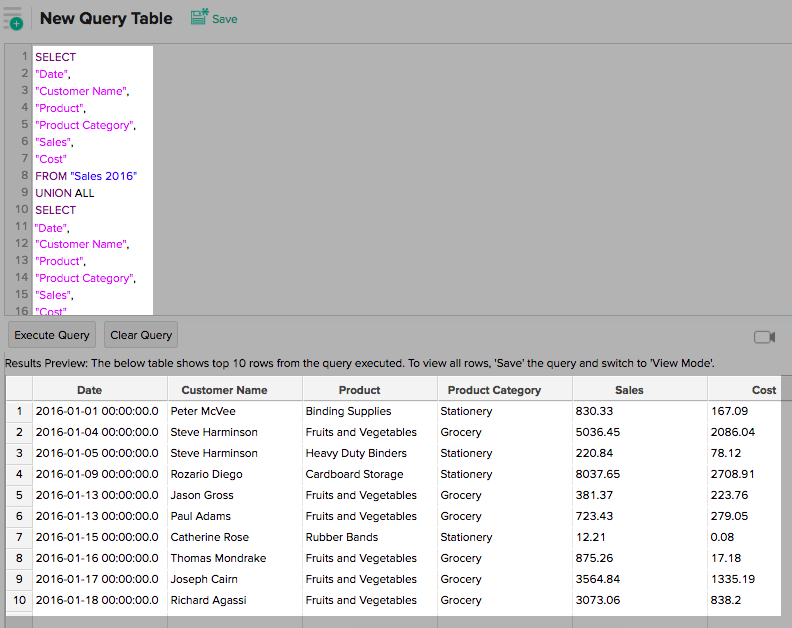Select the Product Category column header
Image resolution: width=792 pixels, height=628 pixels.
(x=494, y=390)
